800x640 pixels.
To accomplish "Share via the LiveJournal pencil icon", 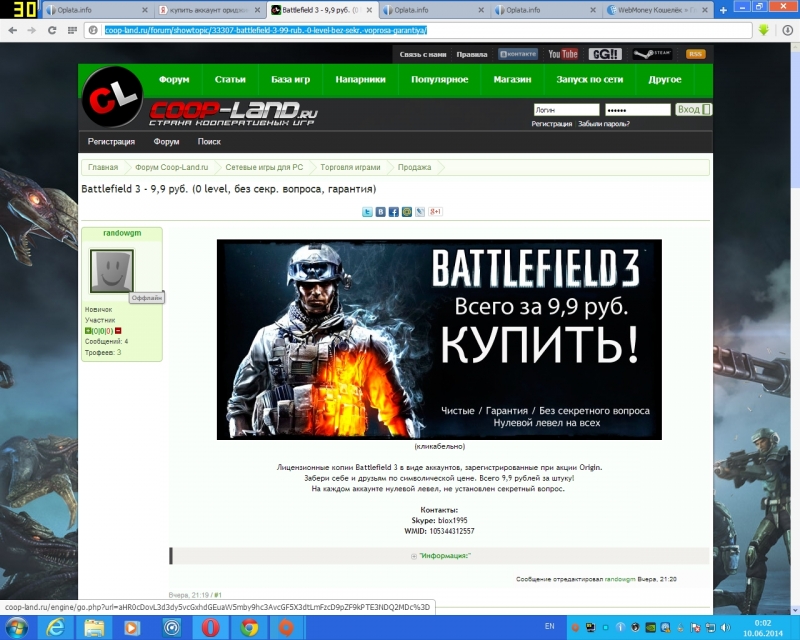I will [x=420, y=212].
